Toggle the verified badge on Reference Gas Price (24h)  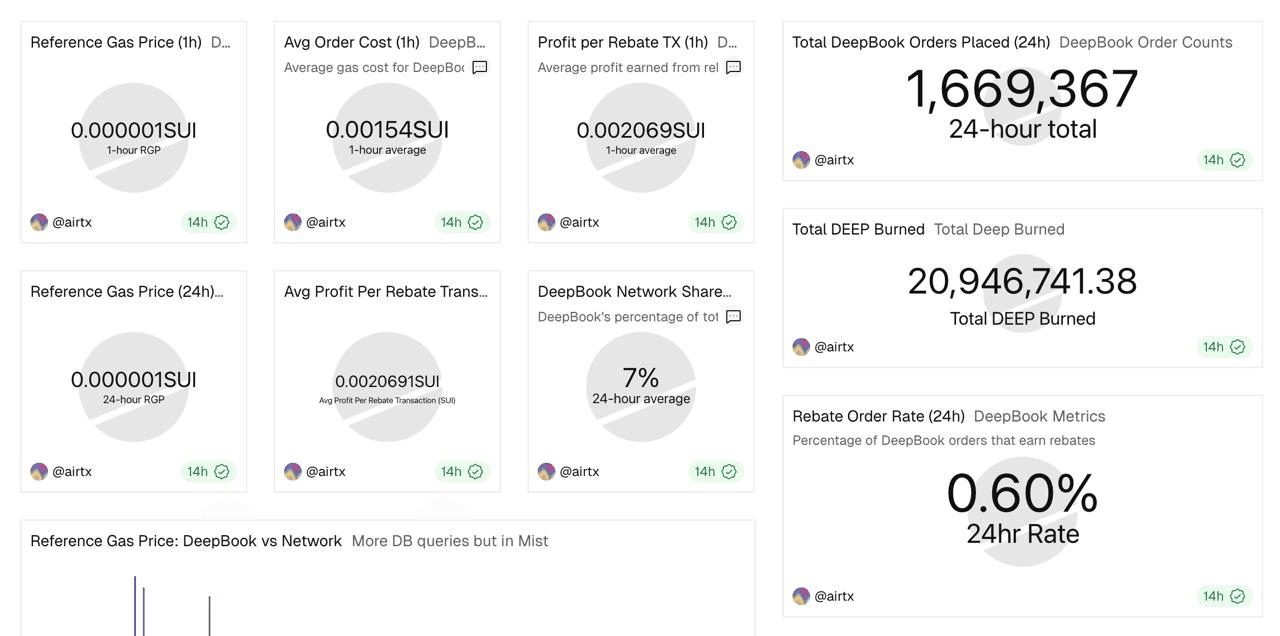pyautogui.click(x=221, y=471)
